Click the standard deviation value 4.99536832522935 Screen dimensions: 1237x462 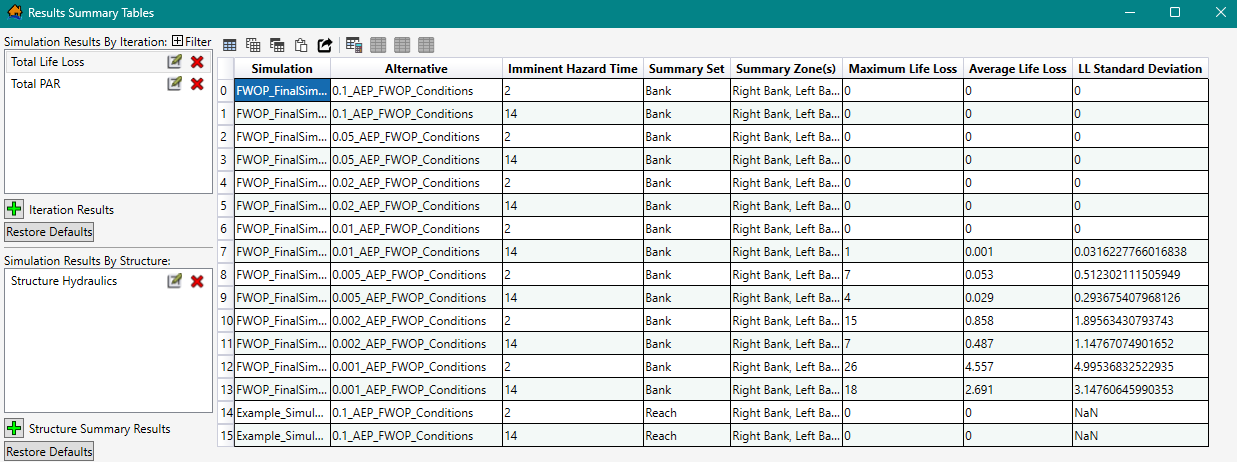click(x=1140, y=367)
